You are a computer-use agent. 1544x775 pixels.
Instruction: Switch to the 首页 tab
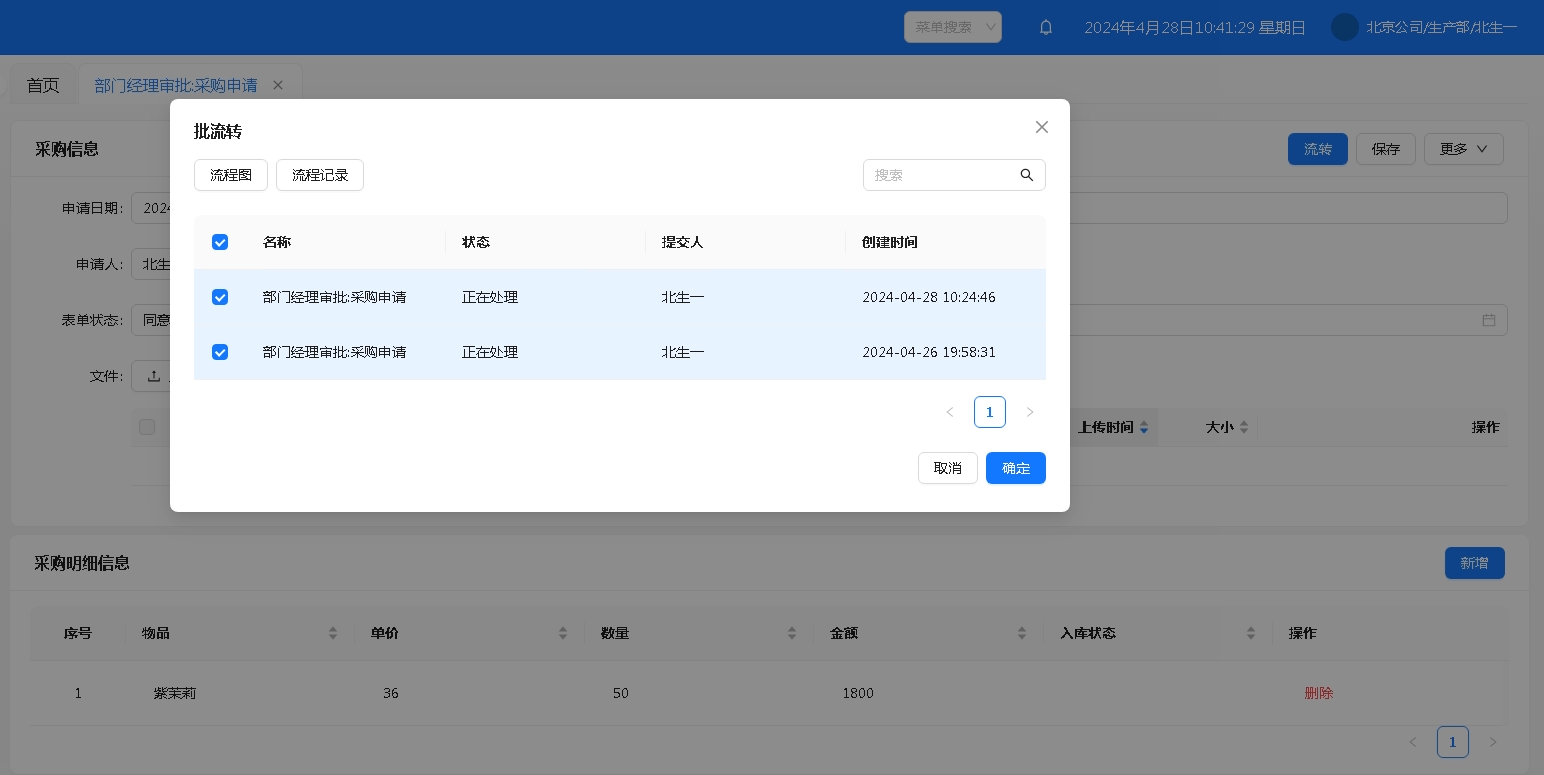pyautogui.click(x=43, y=85)
